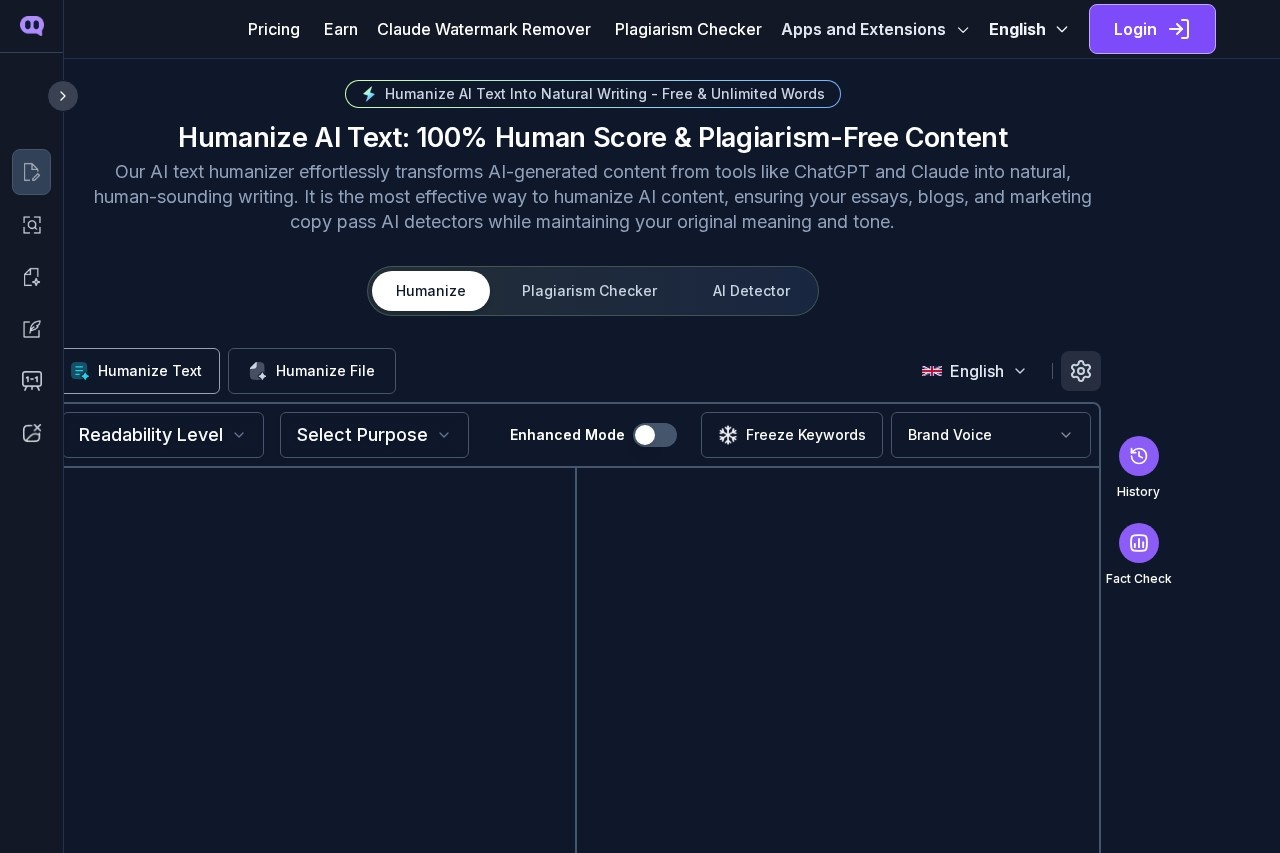The width and height of the screenshot is (1280, 853).
Task: Switch to the Humanize tab
Action: (431, 291)
